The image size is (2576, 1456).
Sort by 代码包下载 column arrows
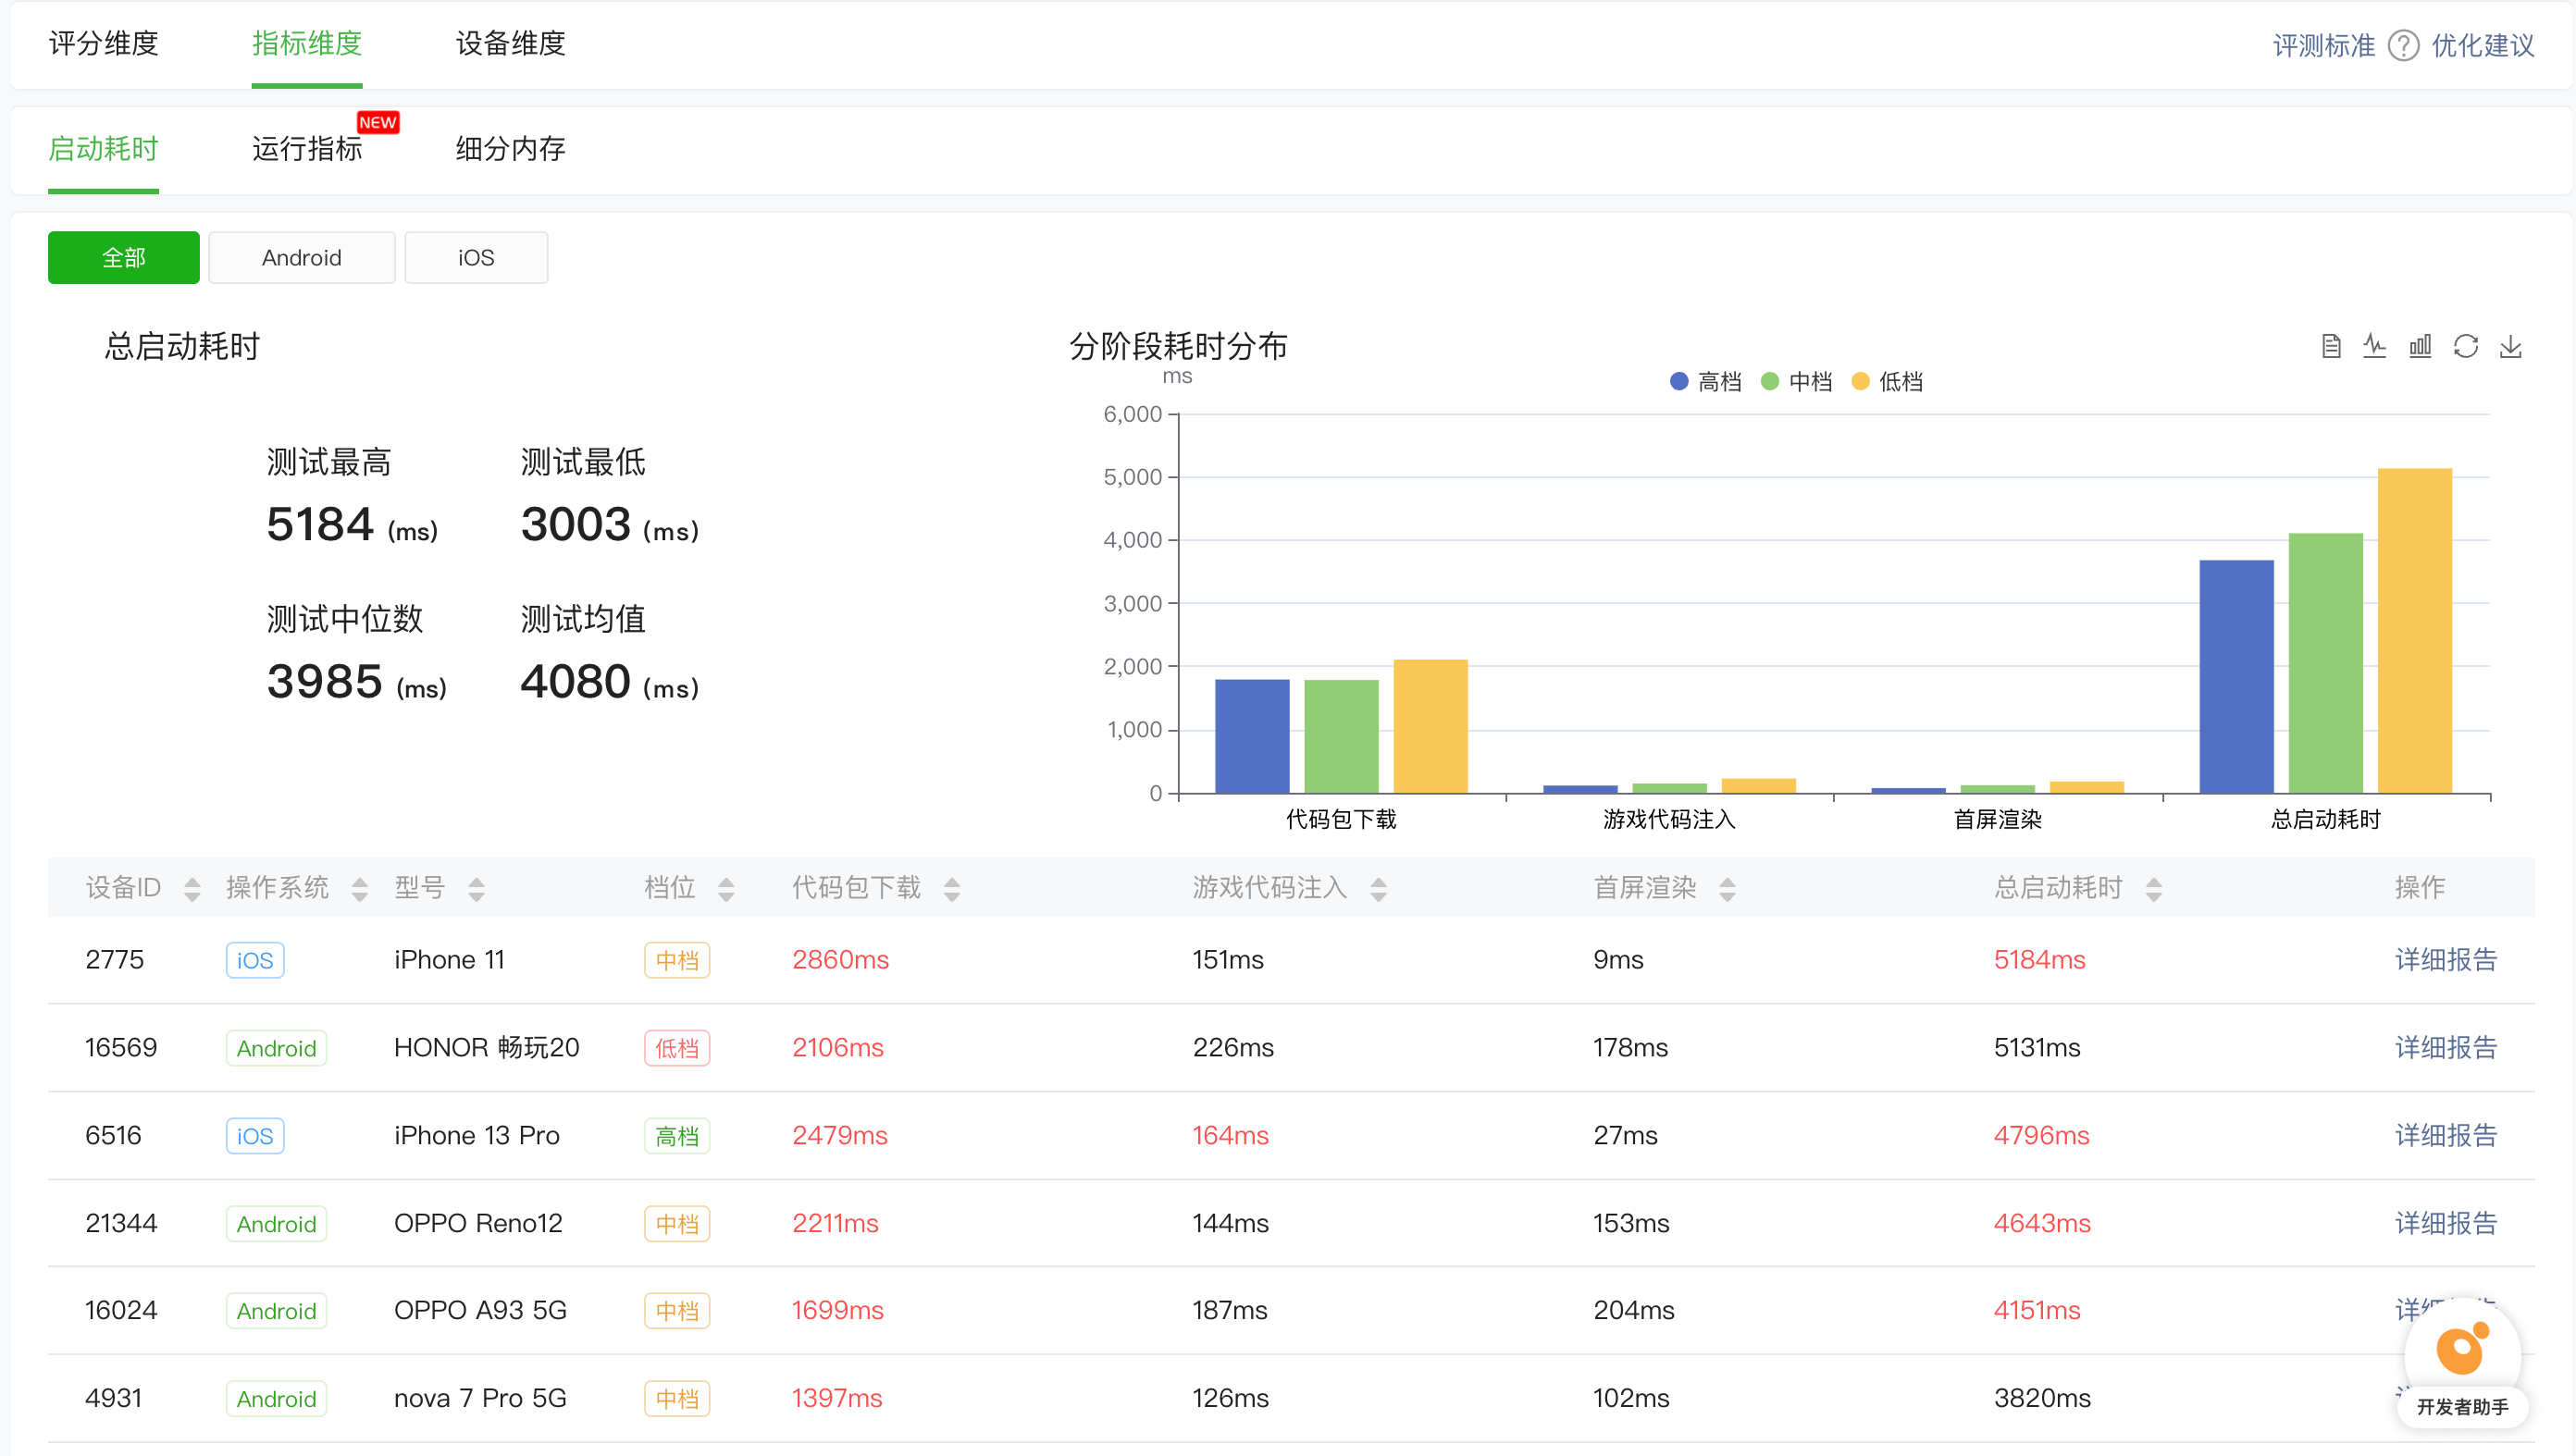(x=952, y=889)
